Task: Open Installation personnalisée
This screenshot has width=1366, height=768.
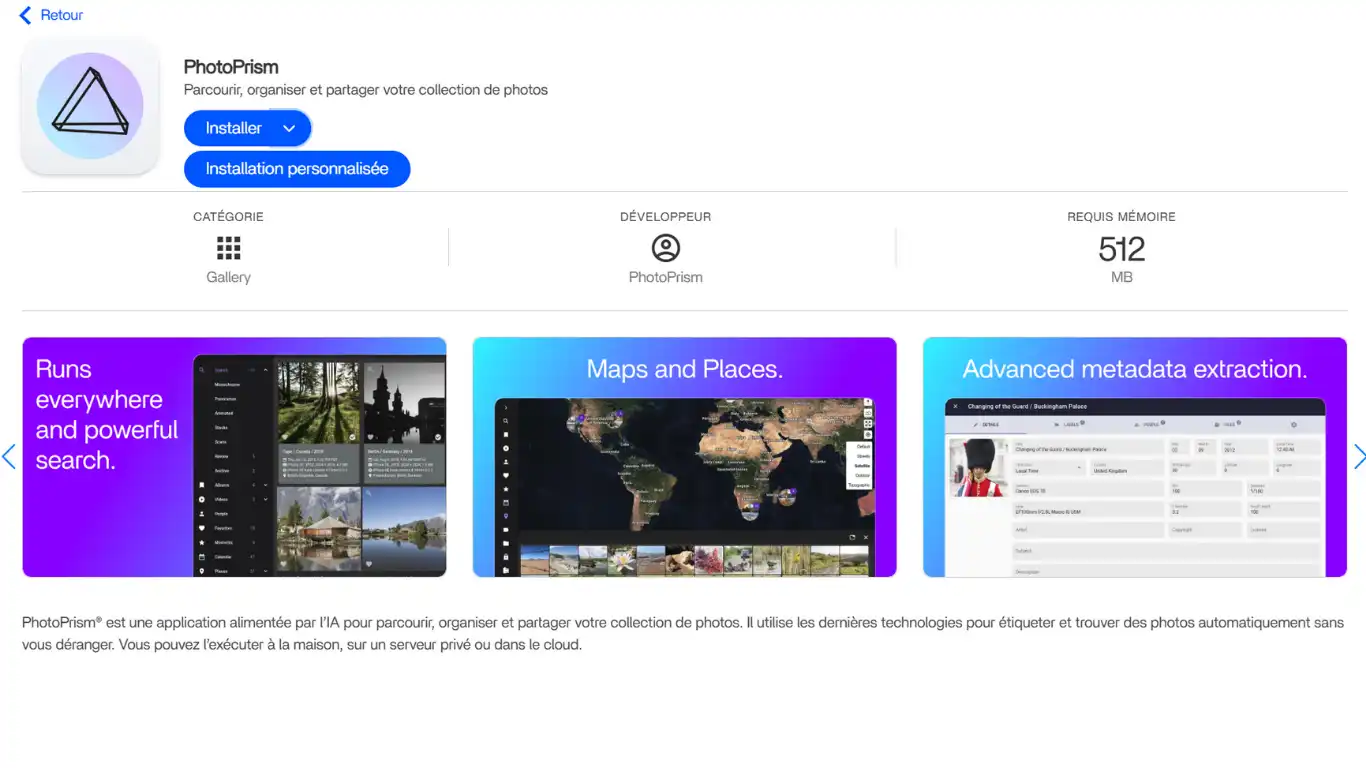Action: pyautogui.click(x=297, y=169)
